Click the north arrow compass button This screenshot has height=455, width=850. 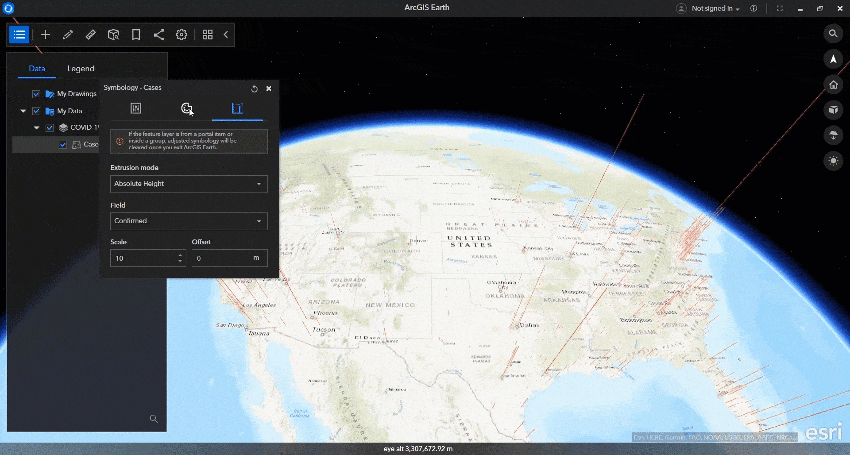[x=833, y=59]
